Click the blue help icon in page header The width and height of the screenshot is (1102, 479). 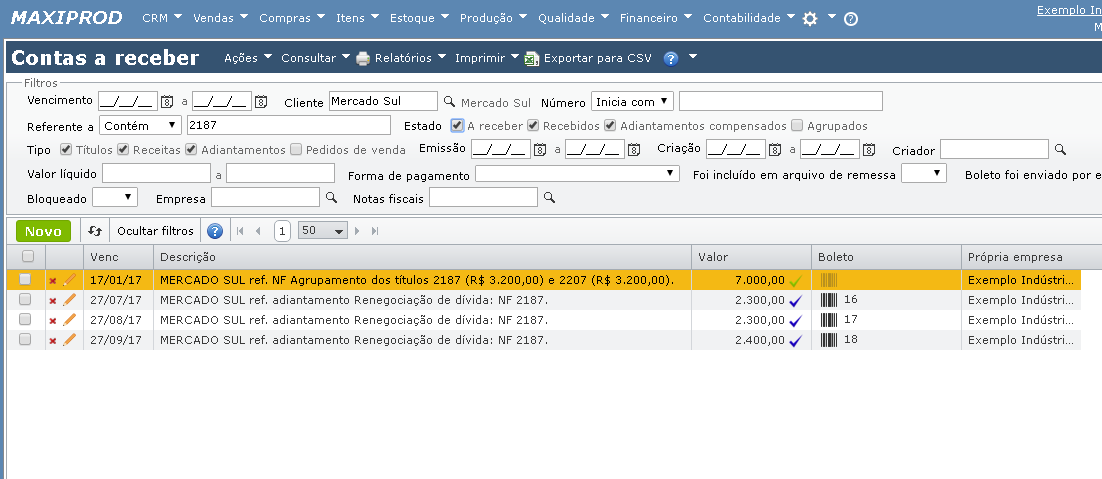pos(671,58)
